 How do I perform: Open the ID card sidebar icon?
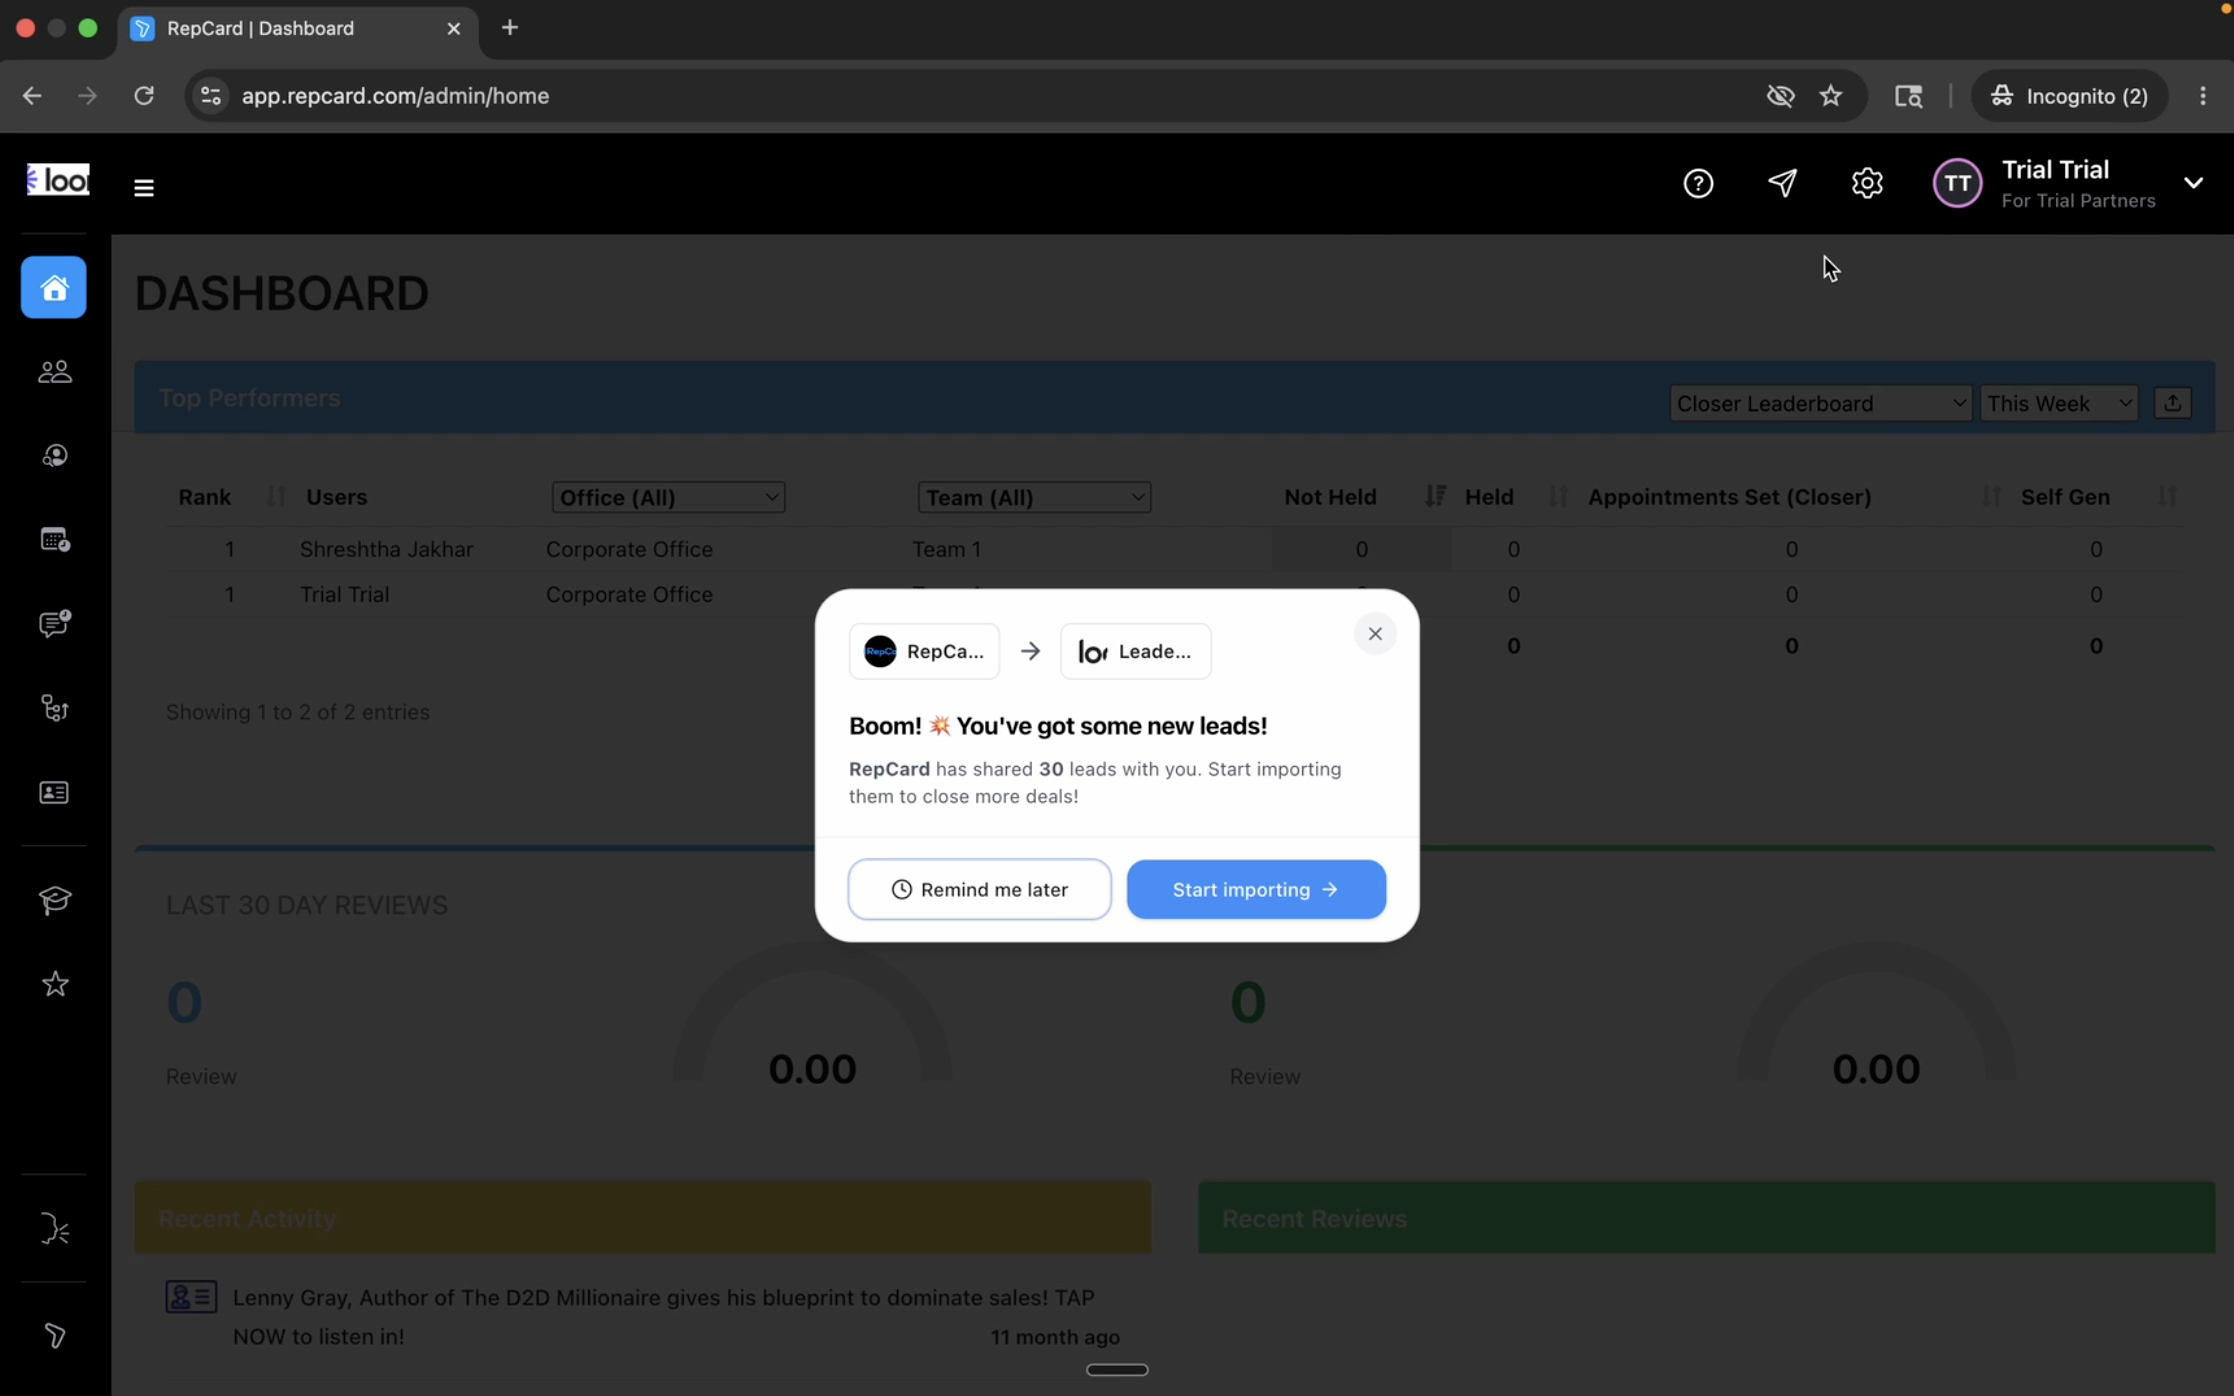click(x=54, y=792)
